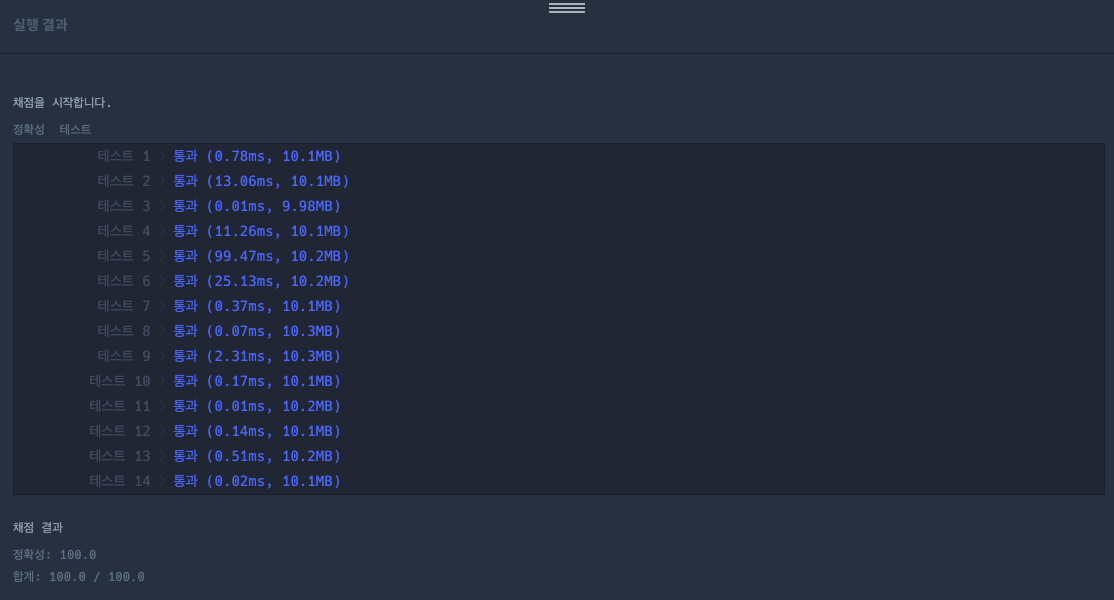Click the 테스트 9 label
Screen dimensions: 1114x600
(124, 356)
